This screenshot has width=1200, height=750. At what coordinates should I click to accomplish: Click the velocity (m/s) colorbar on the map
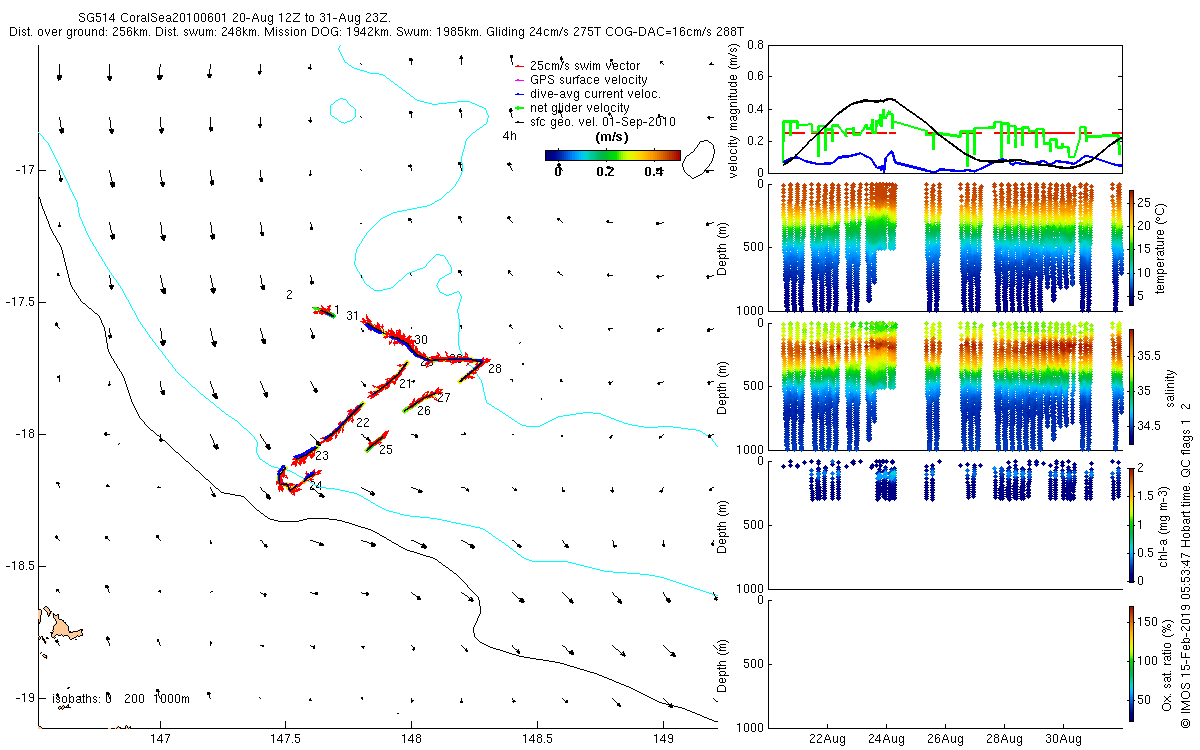(x=613, y=155)
